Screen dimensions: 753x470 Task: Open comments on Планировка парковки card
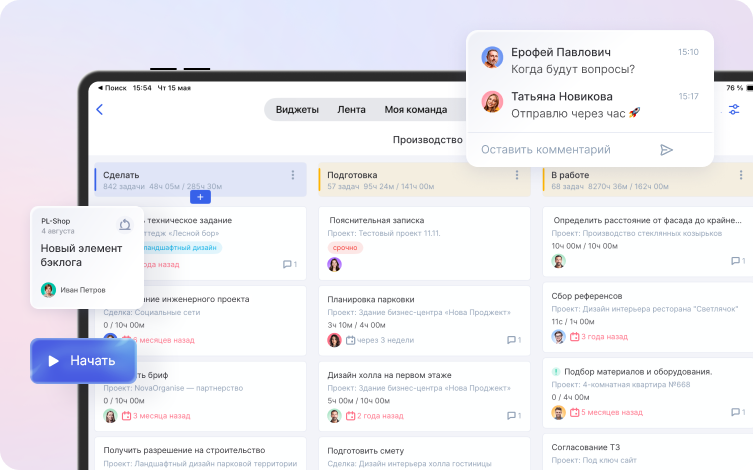click(x=512, y=340)
